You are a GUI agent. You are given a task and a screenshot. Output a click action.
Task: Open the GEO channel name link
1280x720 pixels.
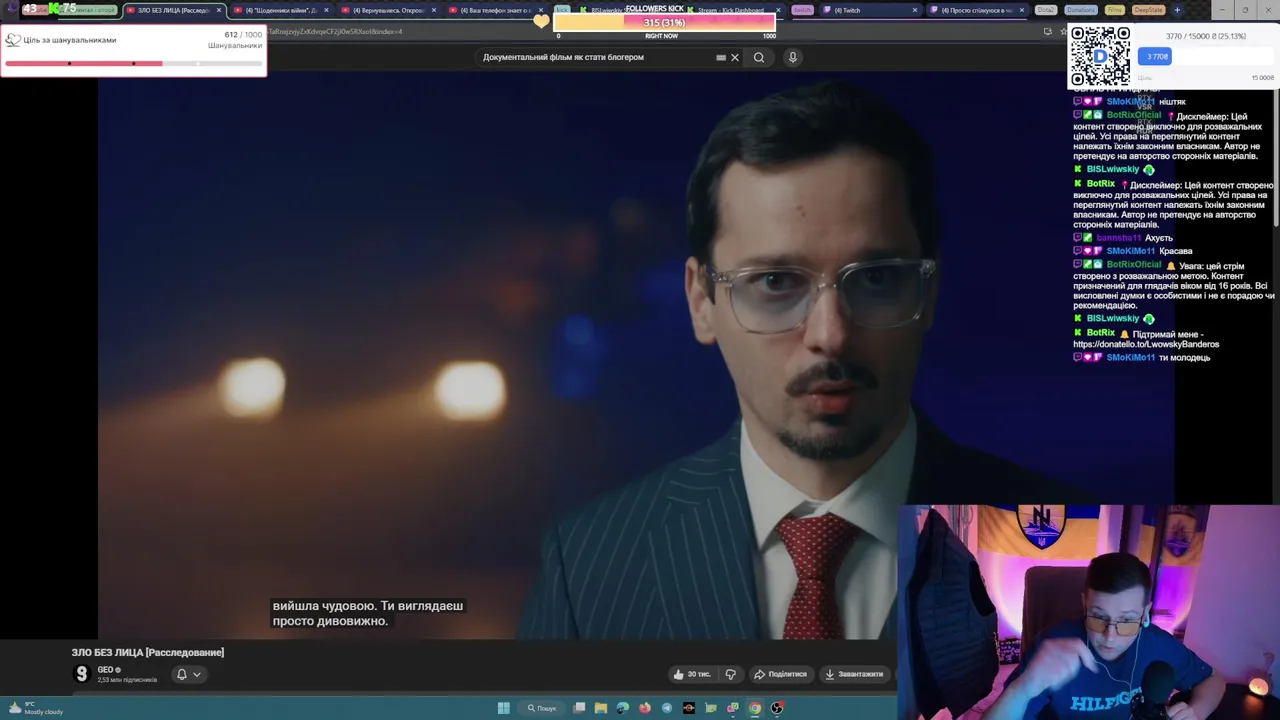105,670
